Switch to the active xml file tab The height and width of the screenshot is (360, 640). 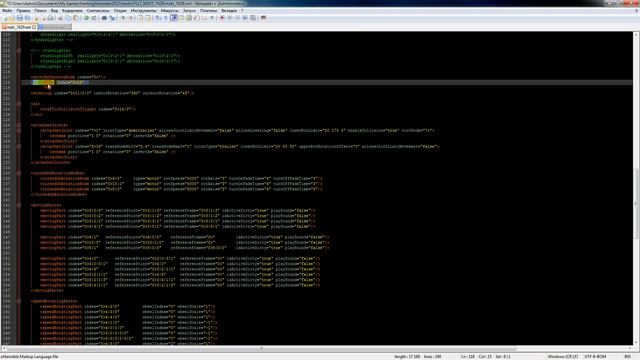[x=19, y=27]
